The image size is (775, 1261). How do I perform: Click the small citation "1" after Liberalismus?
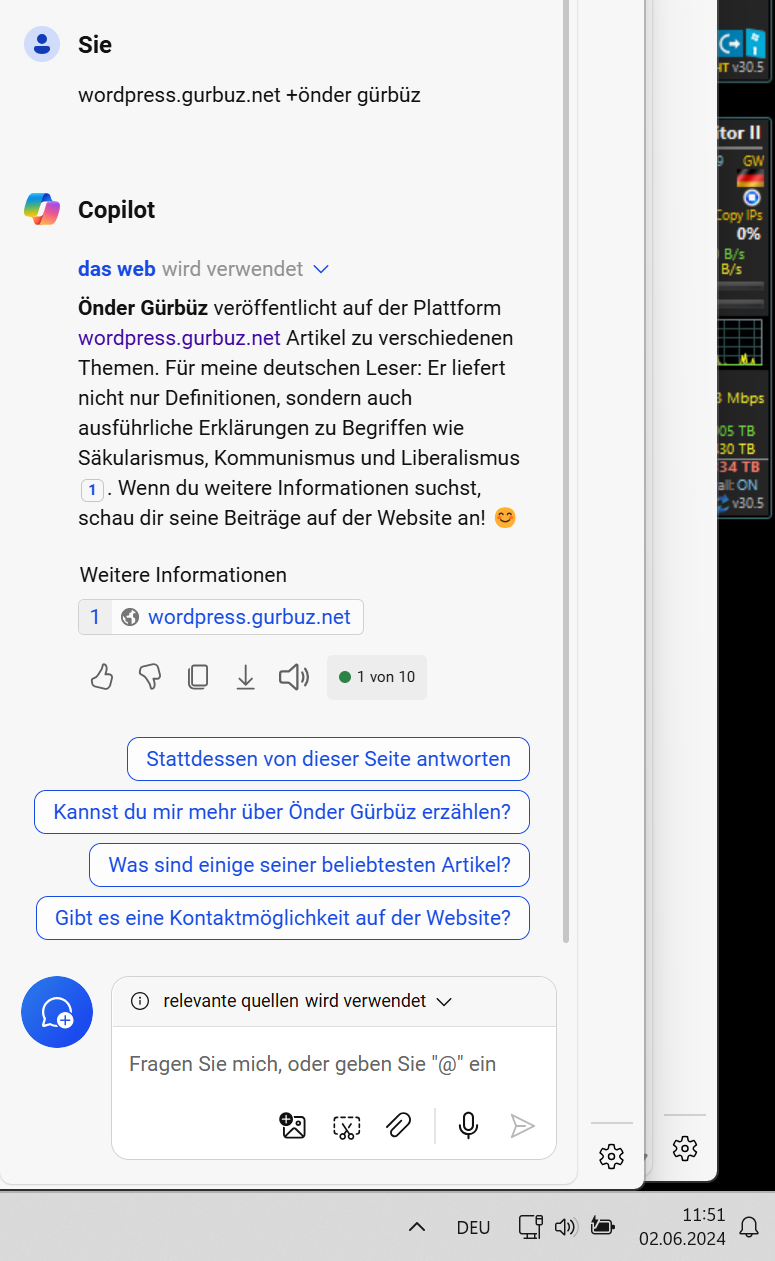pos(92,490)
